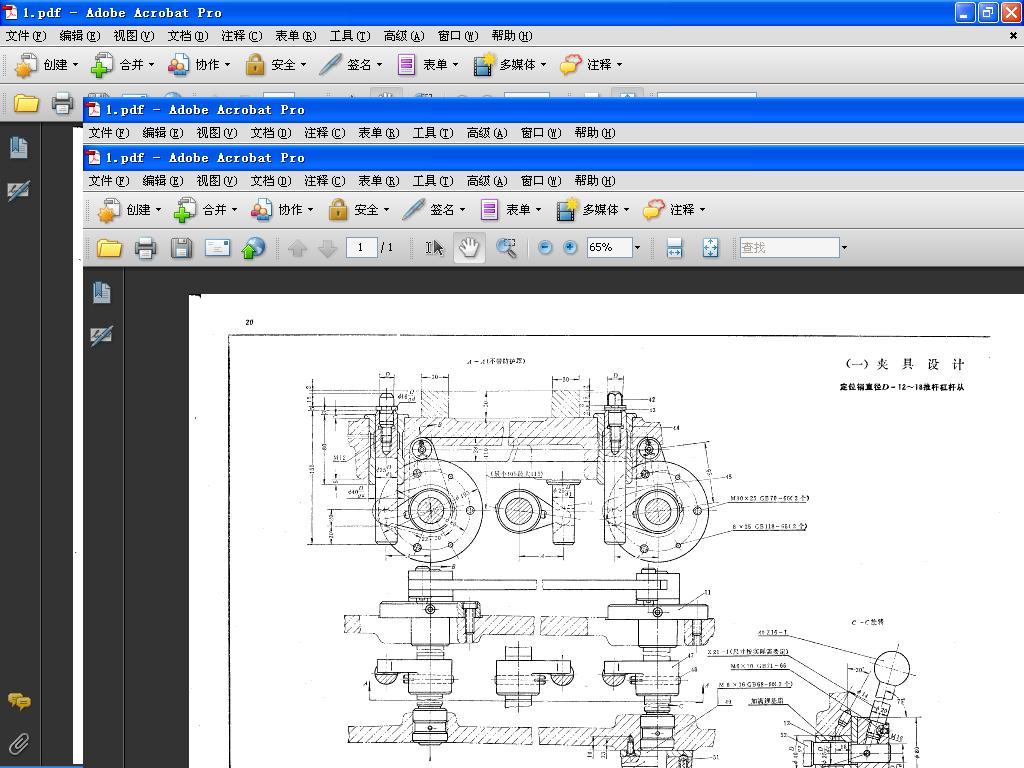The image size is (1024, 768).
Task: Open the Comments panel speech bubble icon
Action: (19, 702)
